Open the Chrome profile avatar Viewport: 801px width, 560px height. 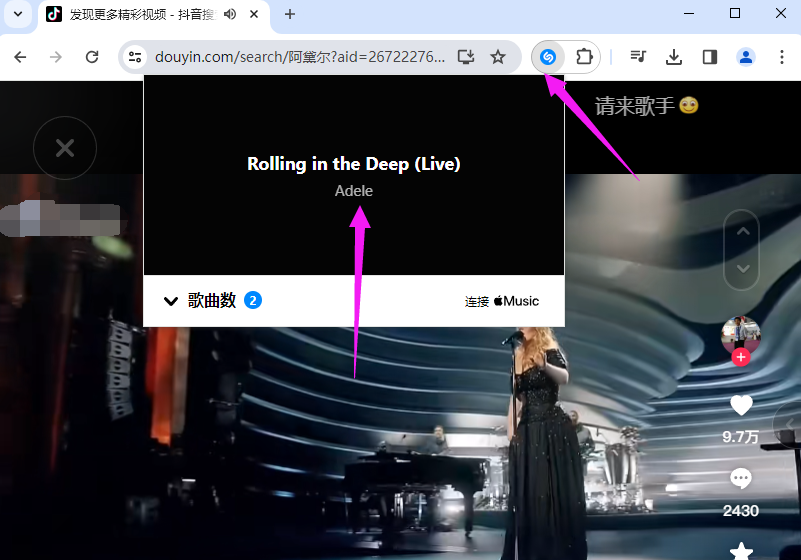point(745,57)
